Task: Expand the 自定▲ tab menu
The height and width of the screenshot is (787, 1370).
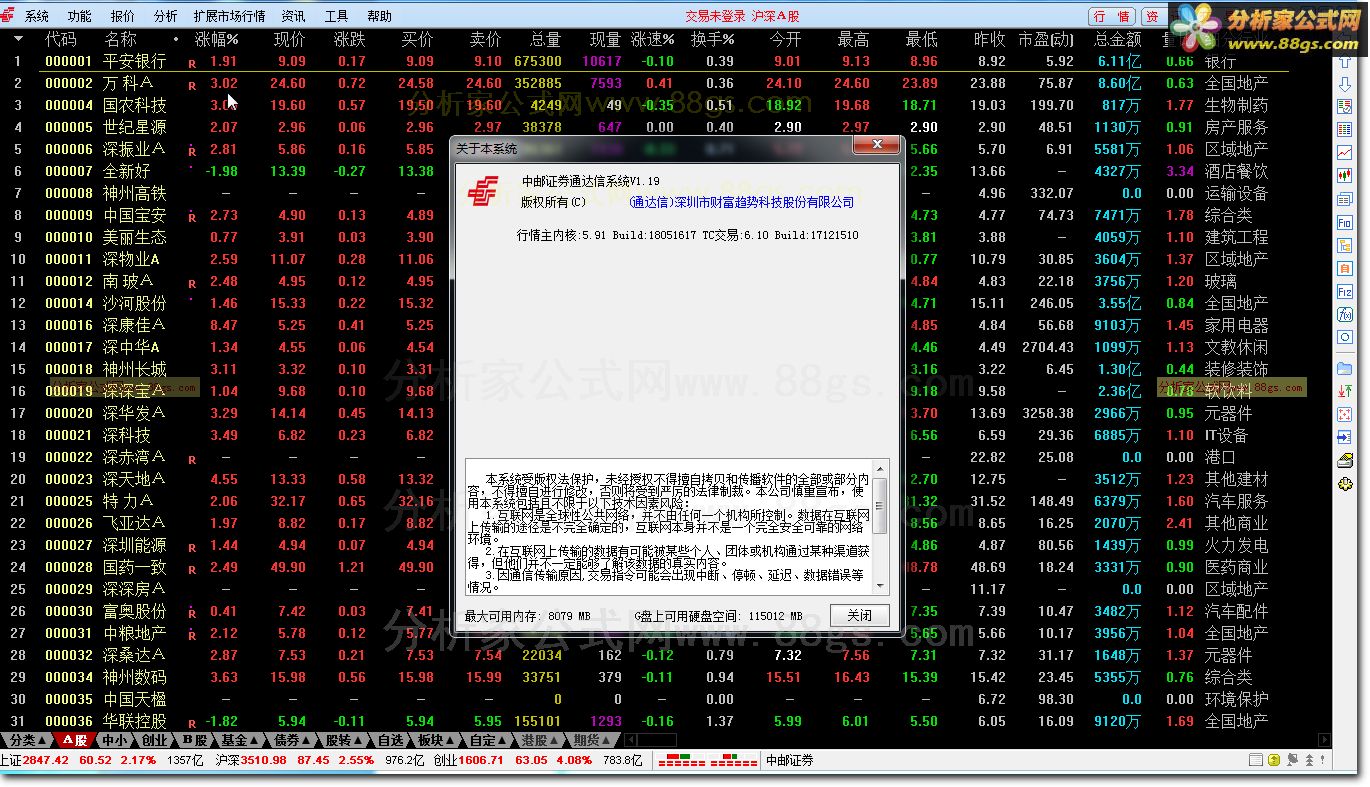Action: tap(488, 741)
